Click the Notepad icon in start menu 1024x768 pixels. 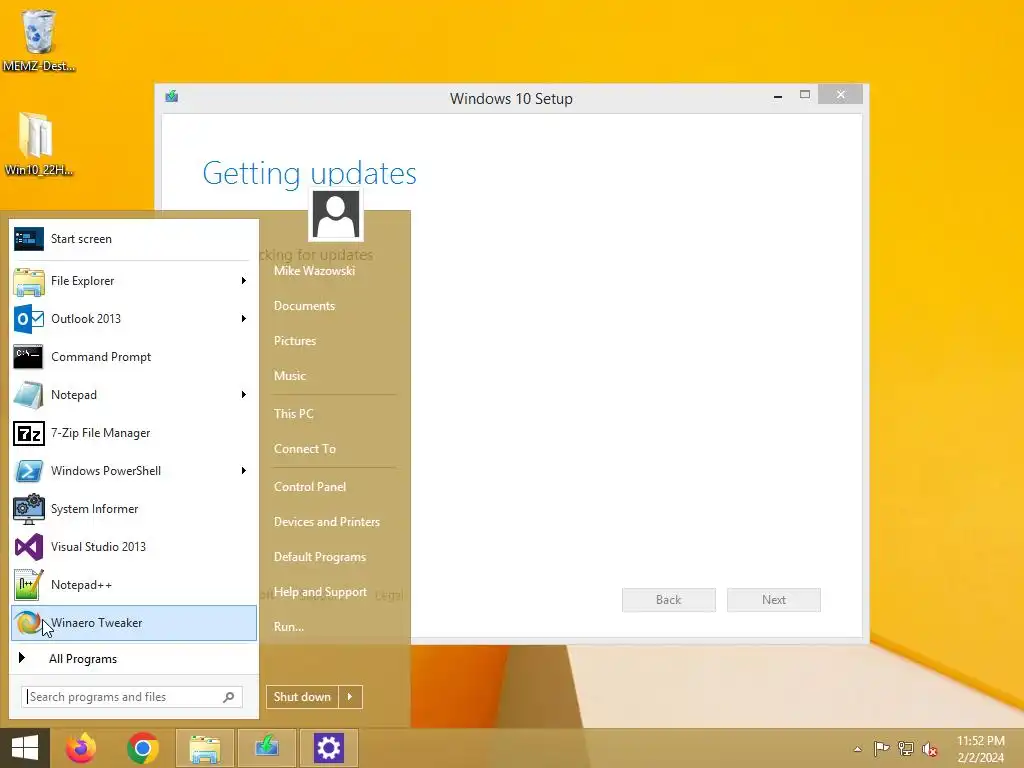tap(29, 395)
